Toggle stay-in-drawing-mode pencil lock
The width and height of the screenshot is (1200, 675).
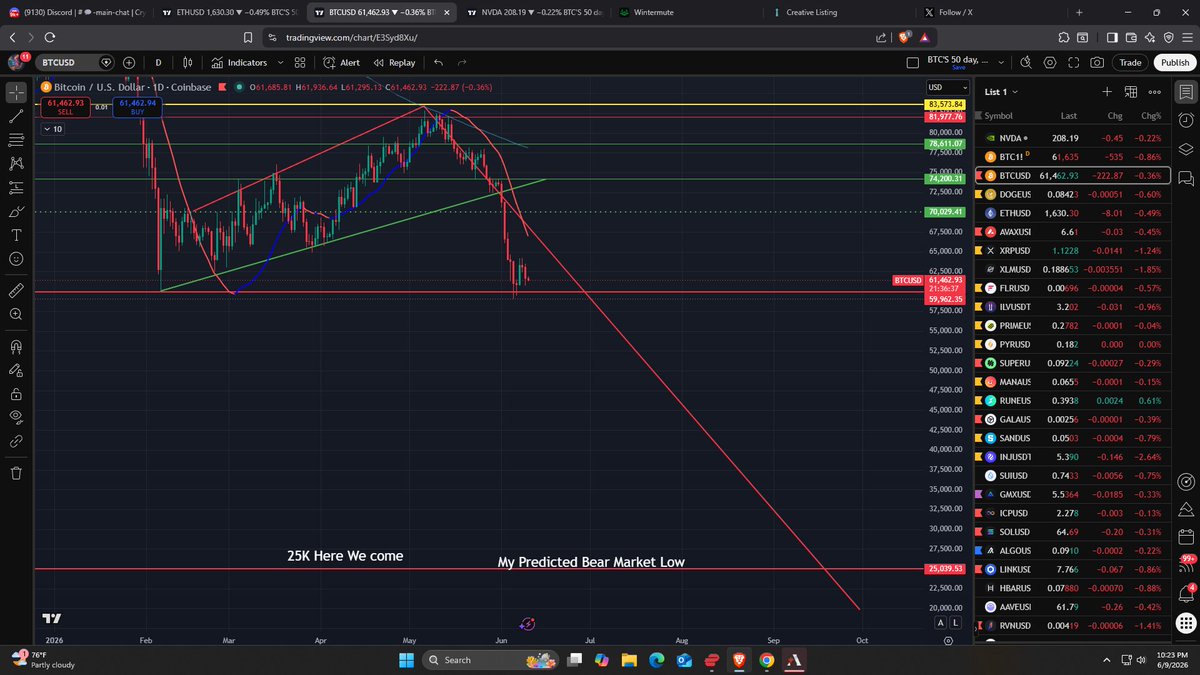[16, 372]
